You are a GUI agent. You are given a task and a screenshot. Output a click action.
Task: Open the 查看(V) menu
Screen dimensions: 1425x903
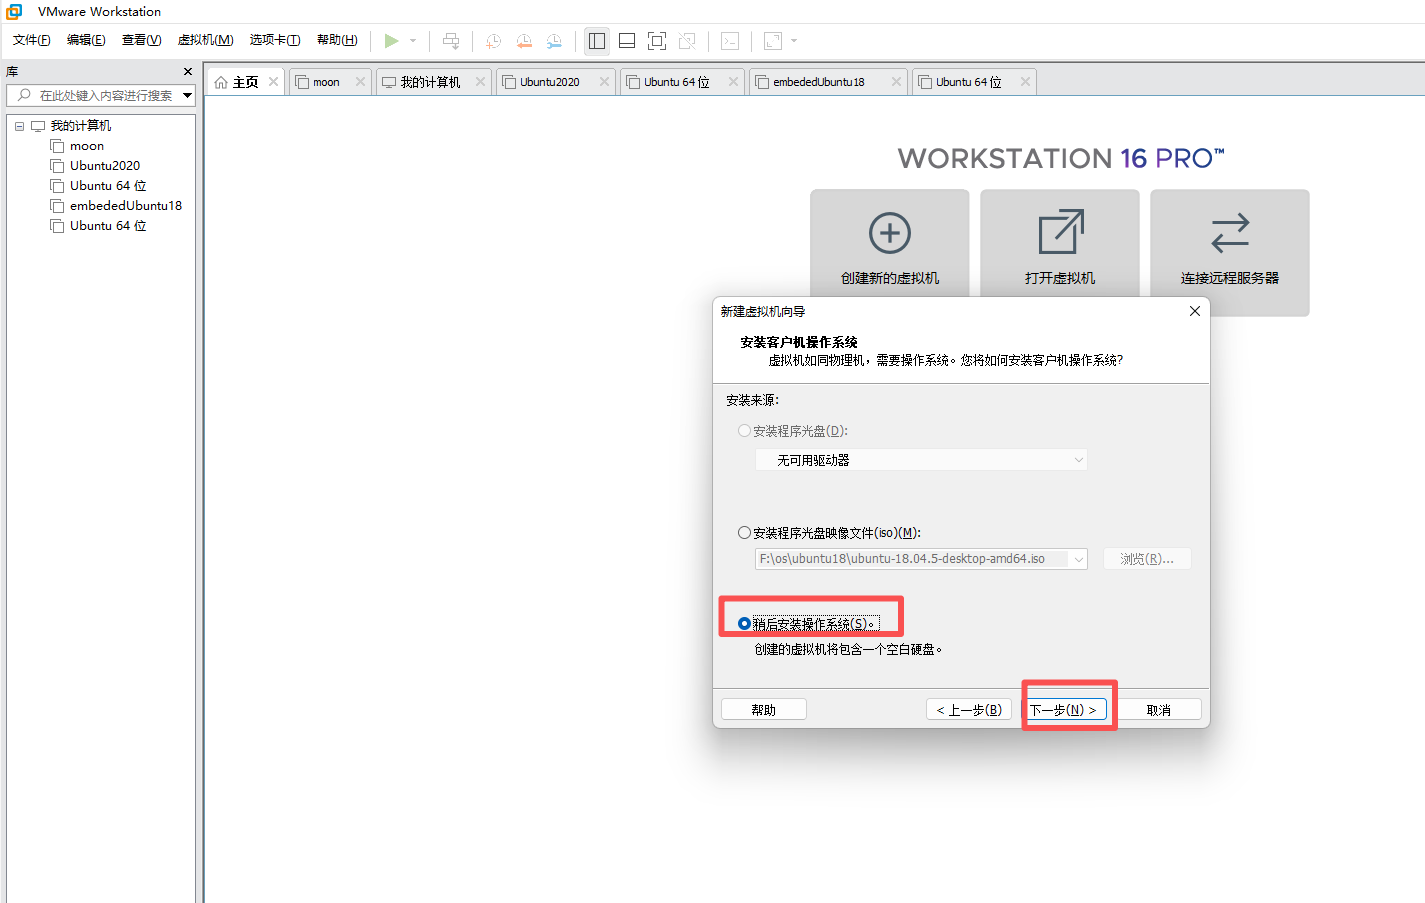pos(141,40)
